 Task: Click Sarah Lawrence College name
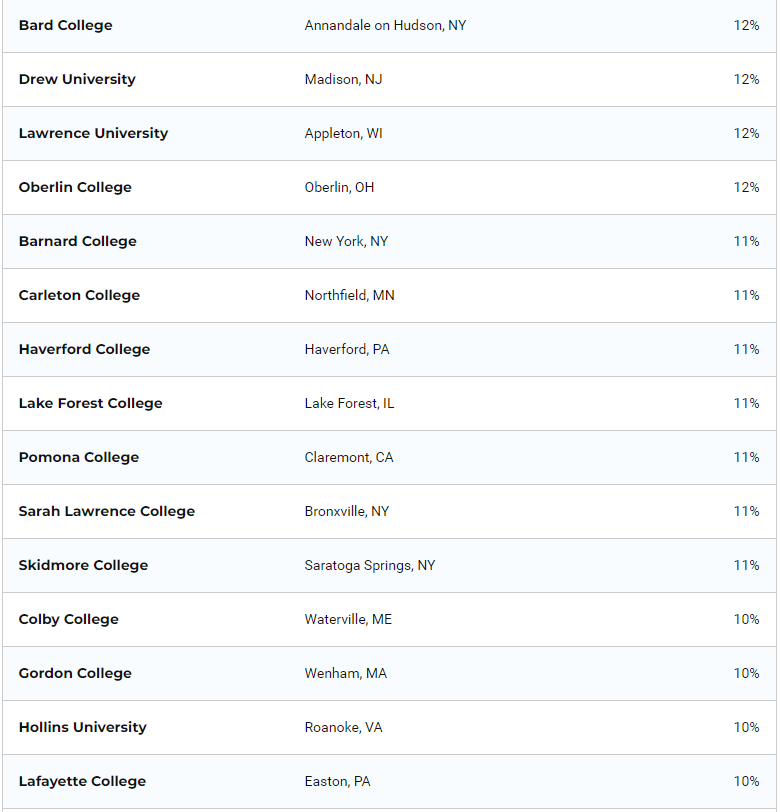(x=106, y=511)
